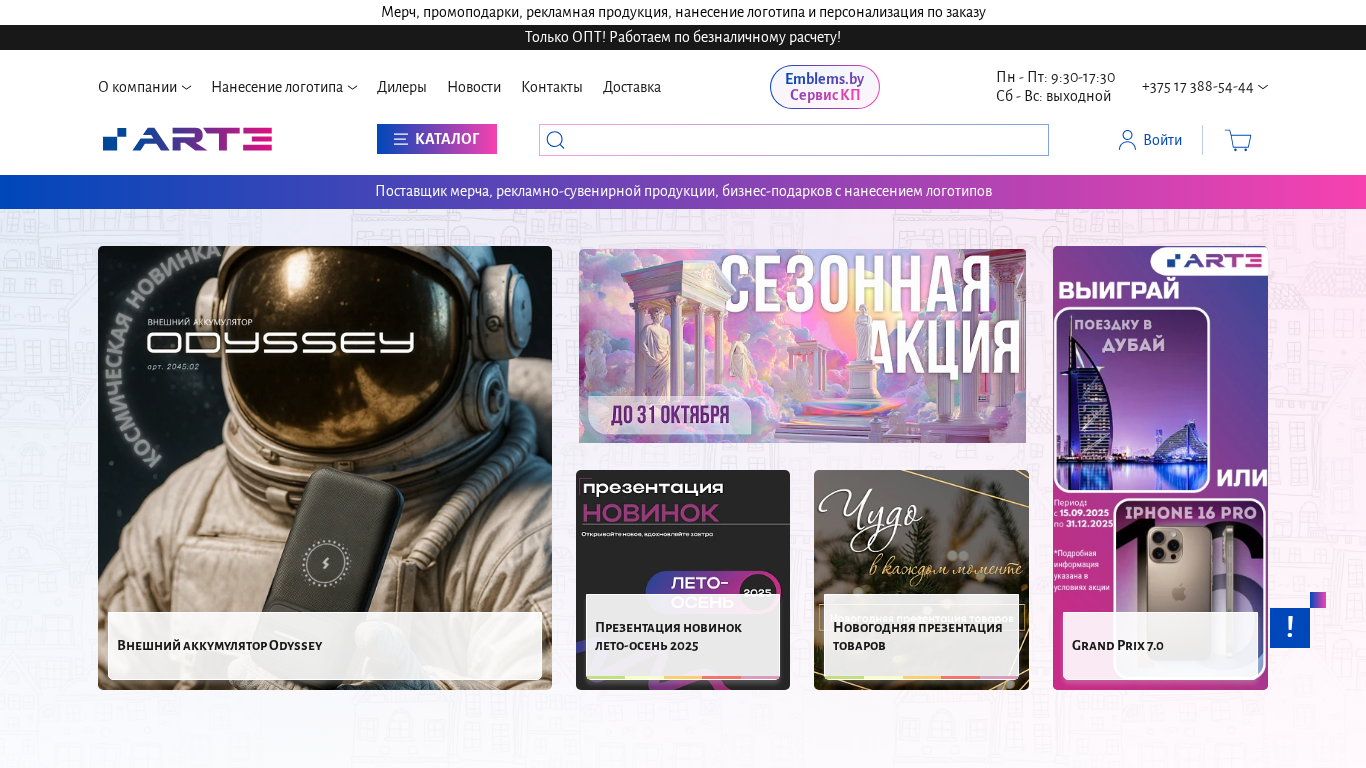The image size is (1366, 768).
Task: Click the top line starting "Мерч, промоподарки"
Action: point(683,12)
